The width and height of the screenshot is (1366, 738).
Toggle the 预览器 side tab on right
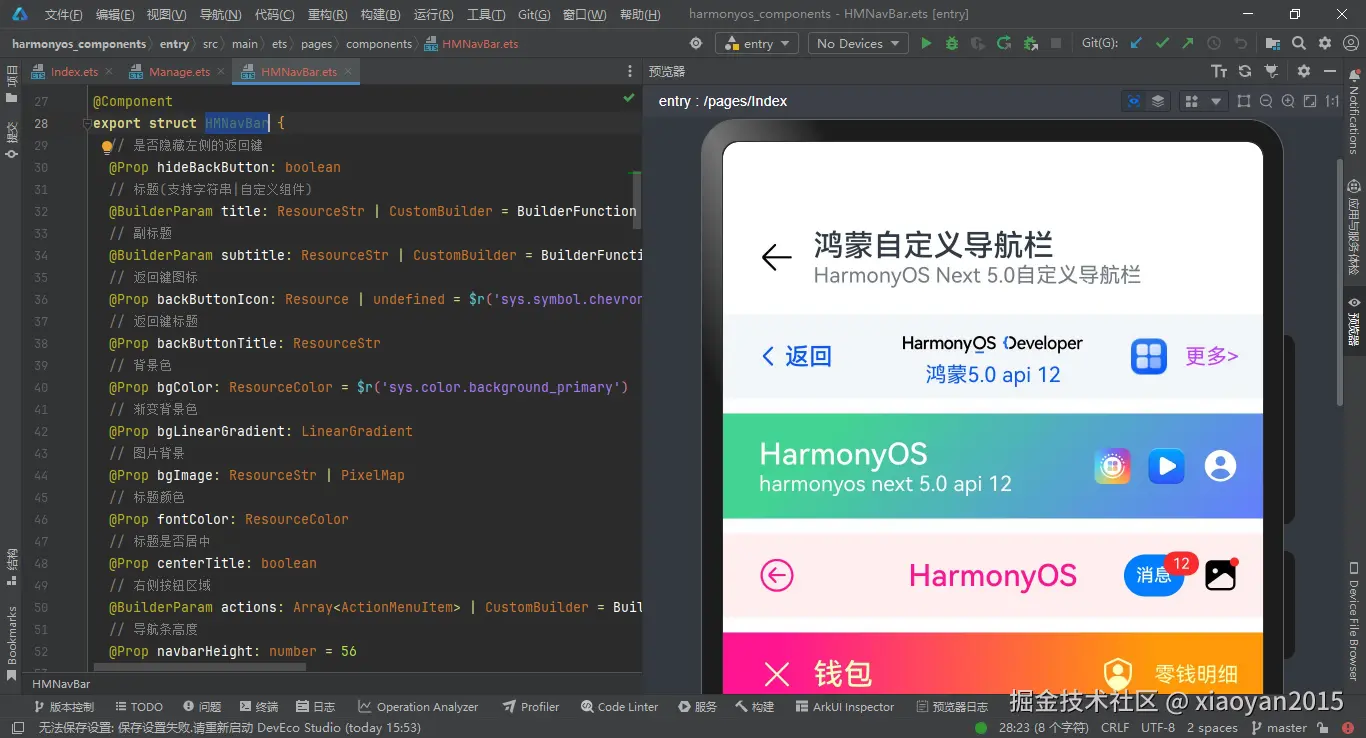(1354, 321)
